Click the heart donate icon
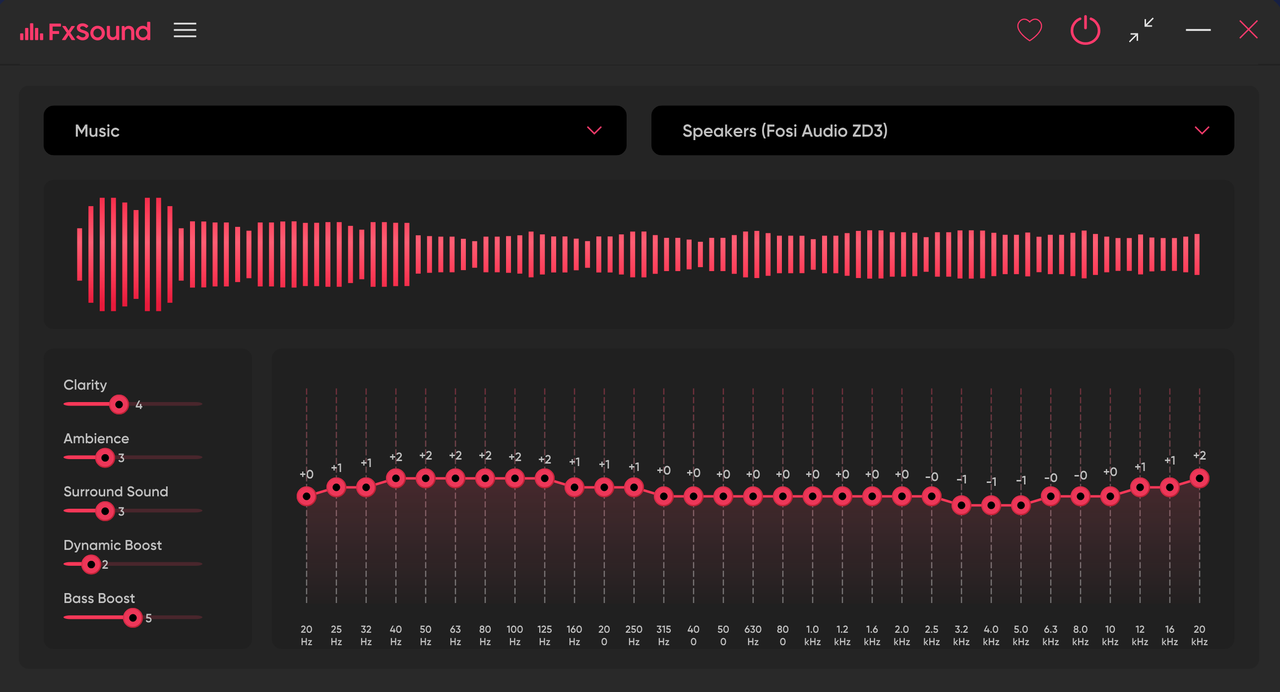1280x692 pixels. [x=1029, y=31]
